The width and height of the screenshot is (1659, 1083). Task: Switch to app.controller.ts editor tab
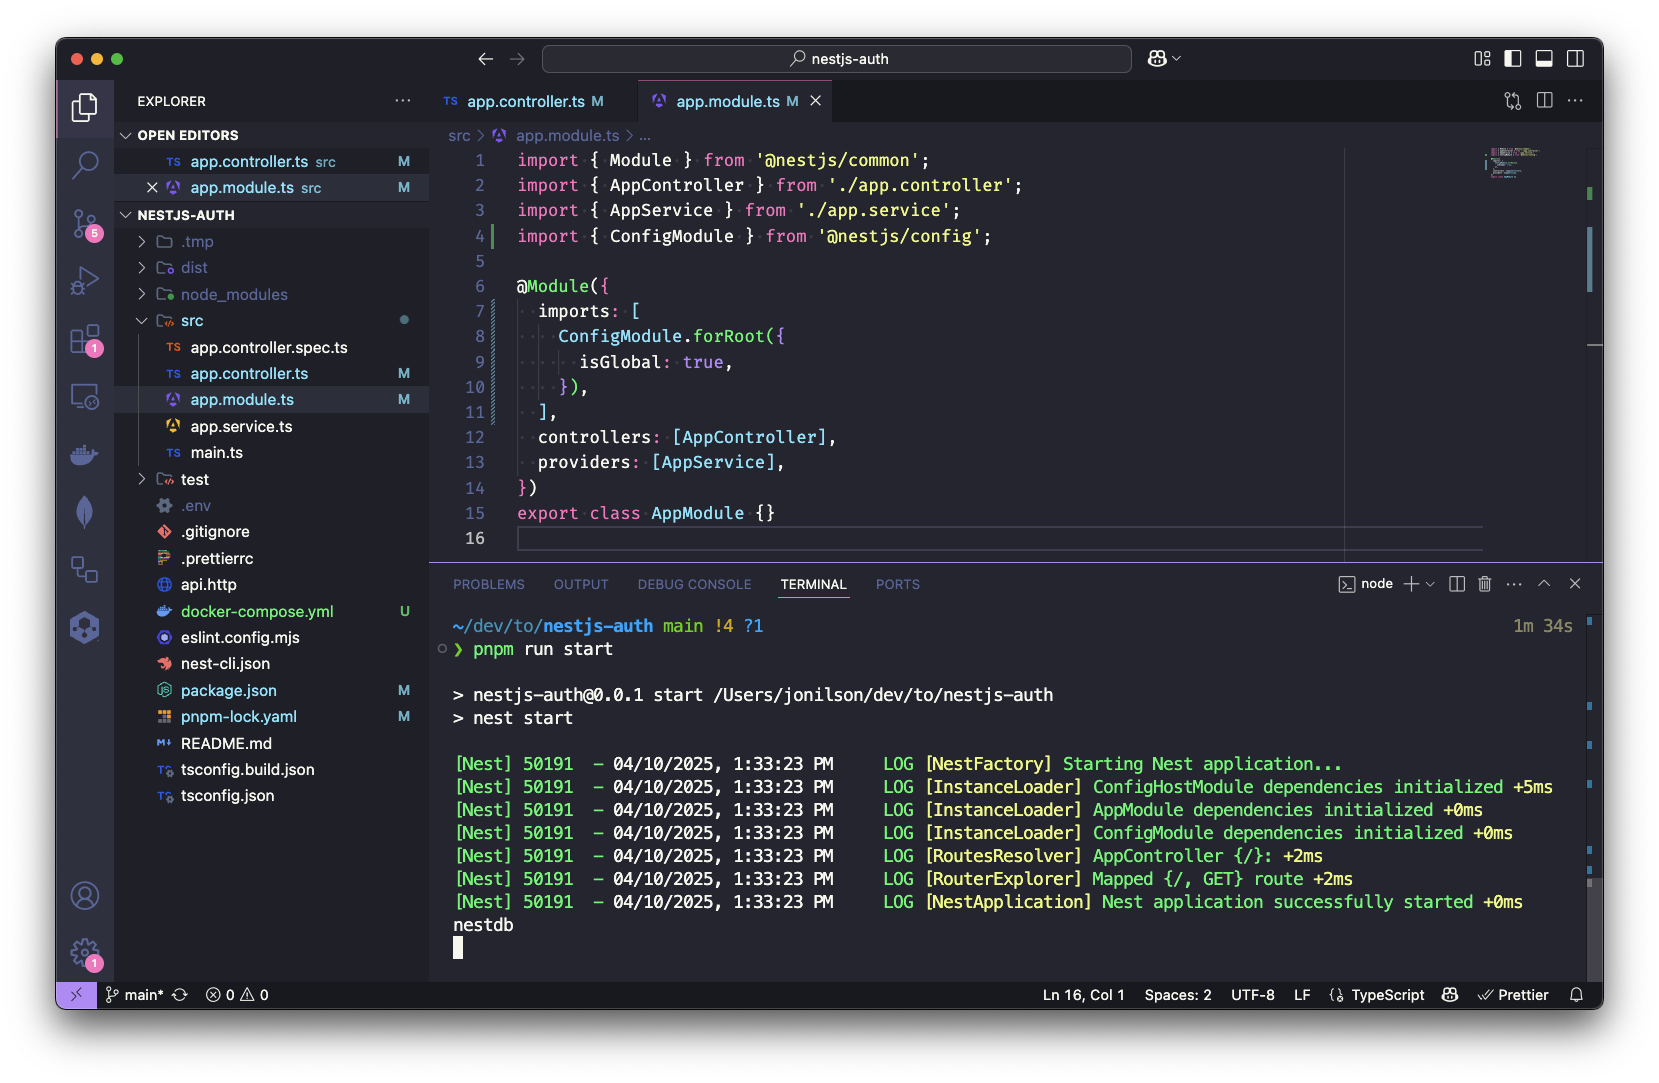click(x=534, y=101)
